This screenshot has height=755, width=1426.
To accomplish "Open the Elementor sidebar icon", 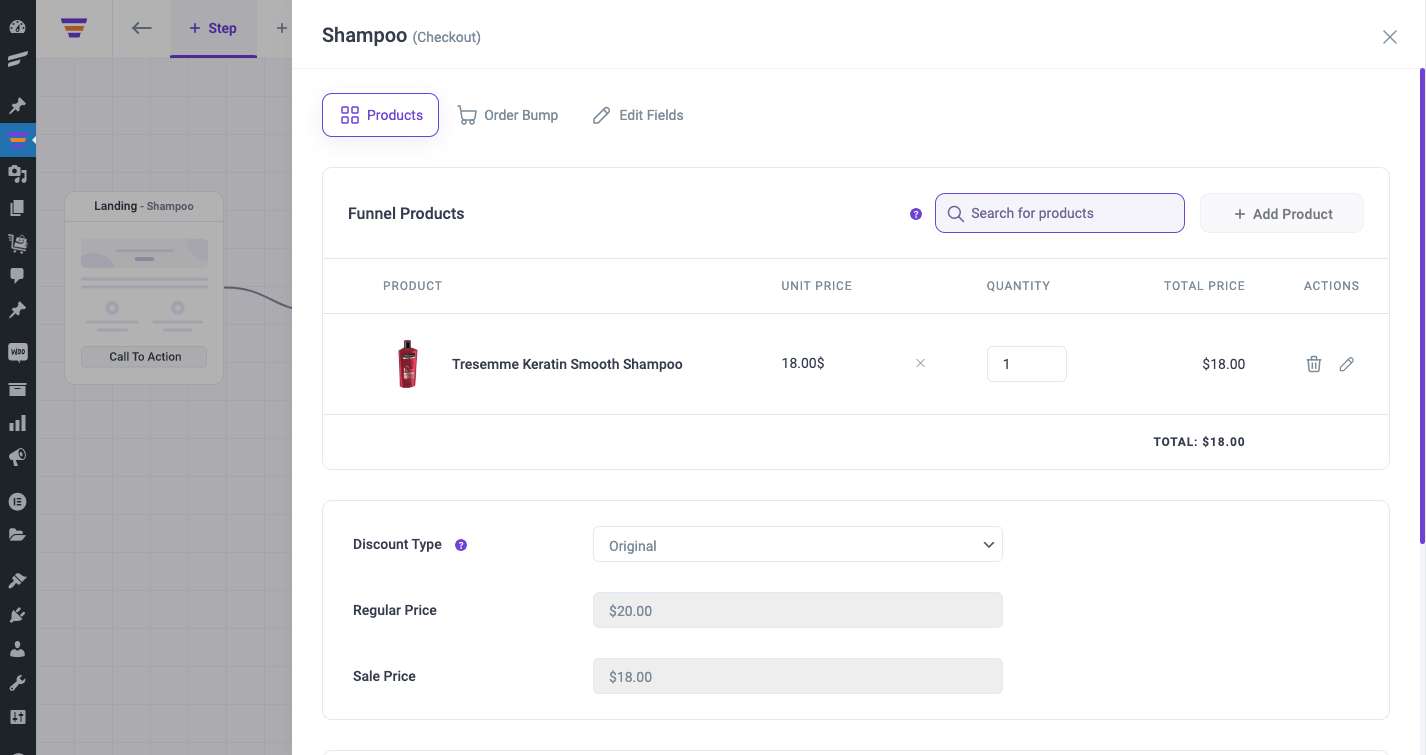I will click(x=17, y=501).
